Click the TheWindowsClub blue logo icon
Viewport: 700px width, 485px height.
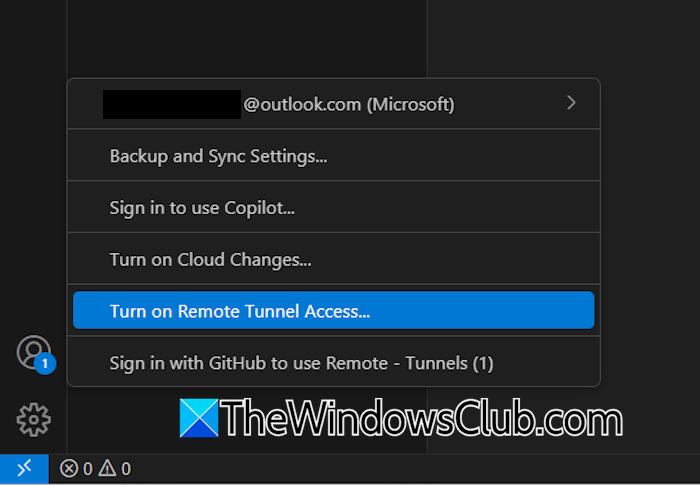[x=198, y=420]
